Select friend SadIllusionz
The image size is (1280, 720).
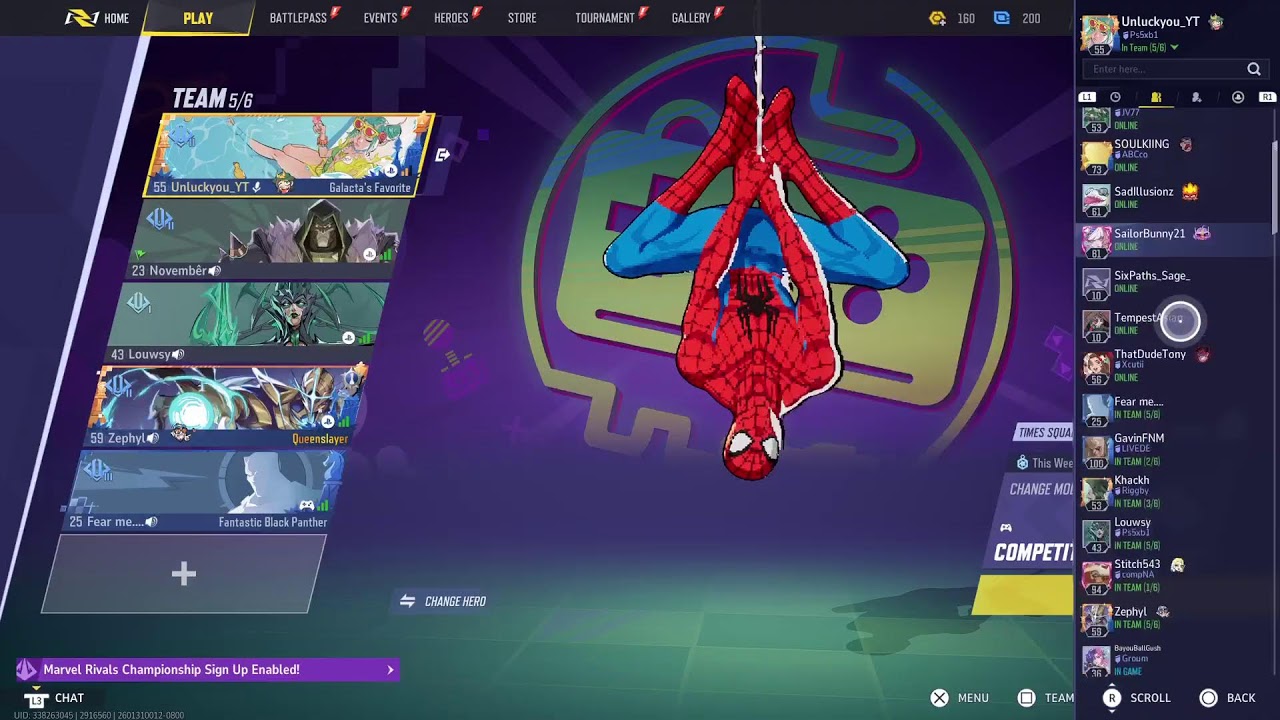point(1174,198)
